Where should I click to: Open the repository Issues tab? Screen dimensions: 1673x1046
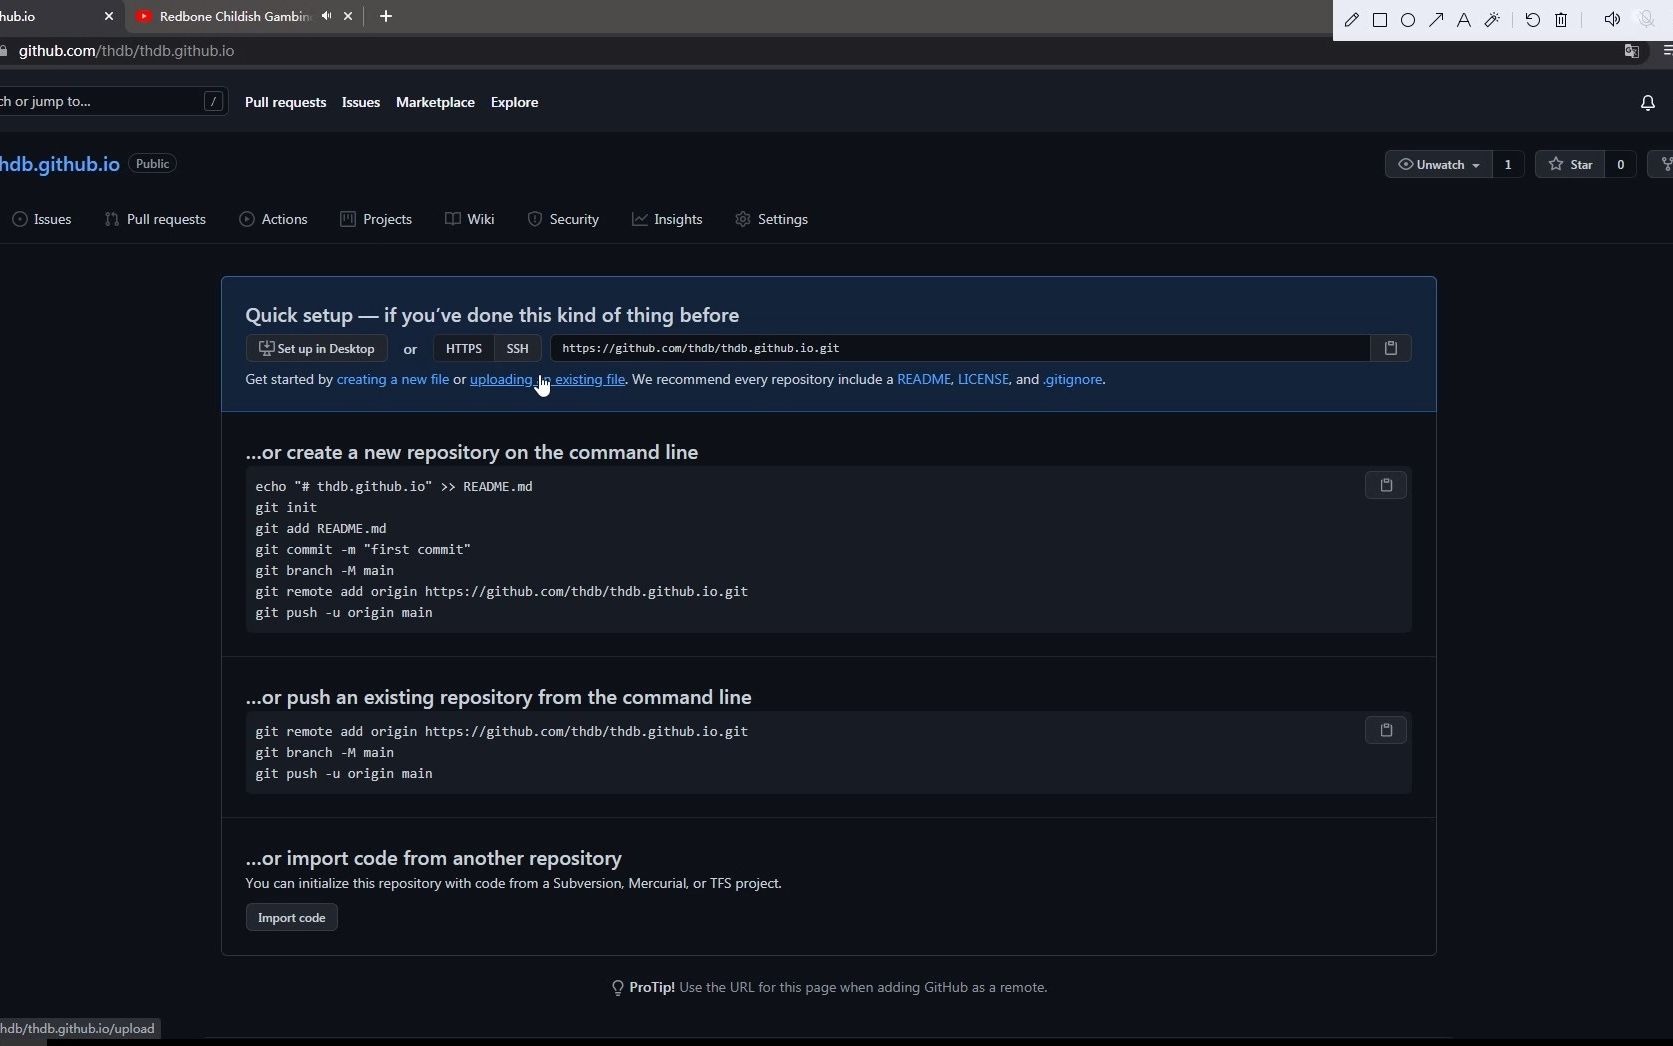pos(42,219)
